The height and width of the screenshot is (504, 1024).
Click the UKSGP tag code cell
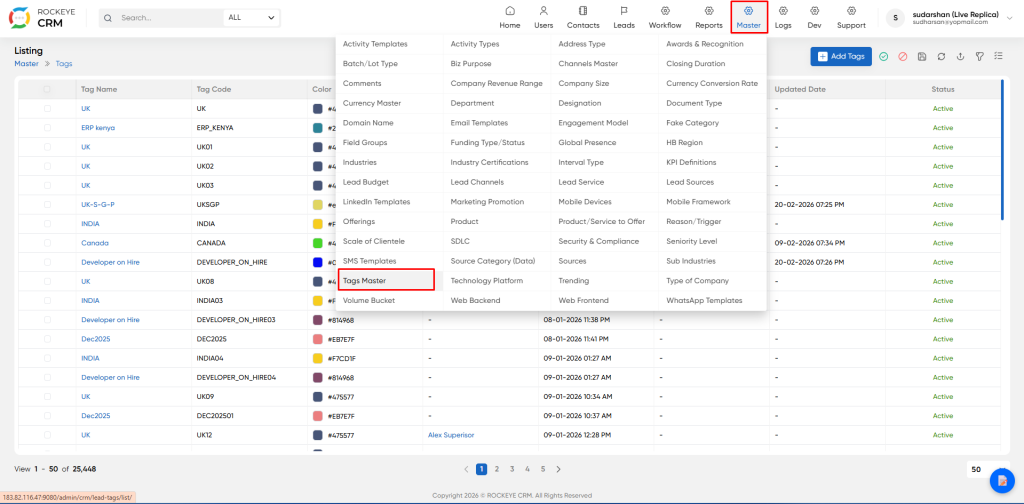(208, 204)
